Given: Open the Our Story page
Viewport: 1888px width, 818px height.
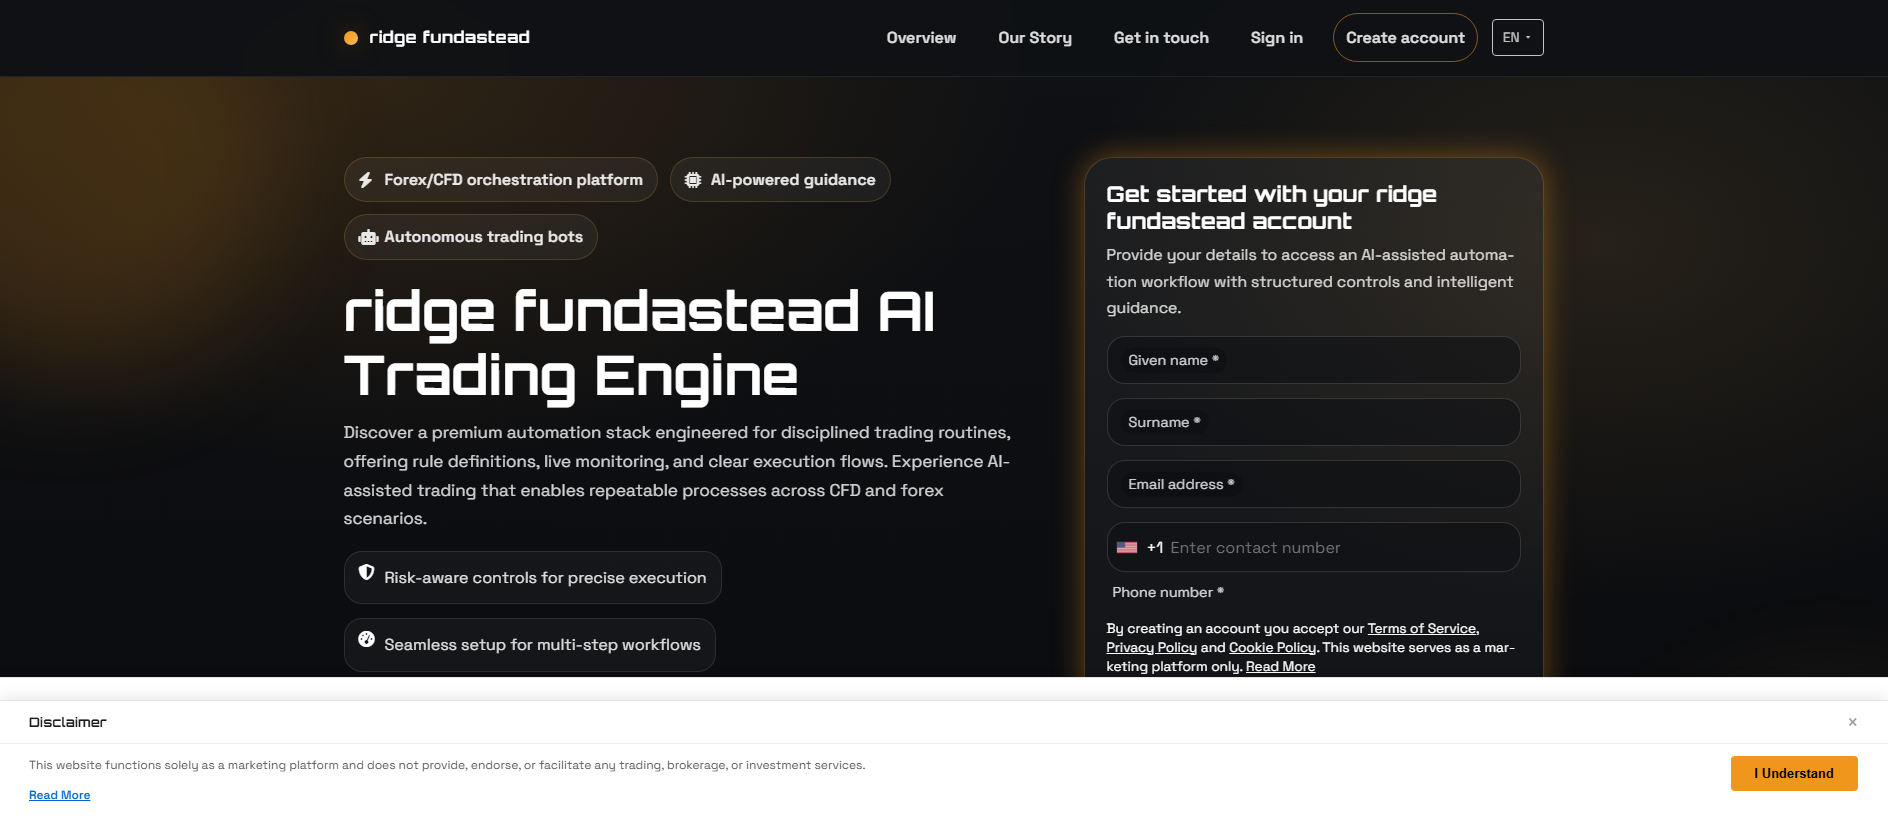Looking at the screenshot, I should 1034,38.
